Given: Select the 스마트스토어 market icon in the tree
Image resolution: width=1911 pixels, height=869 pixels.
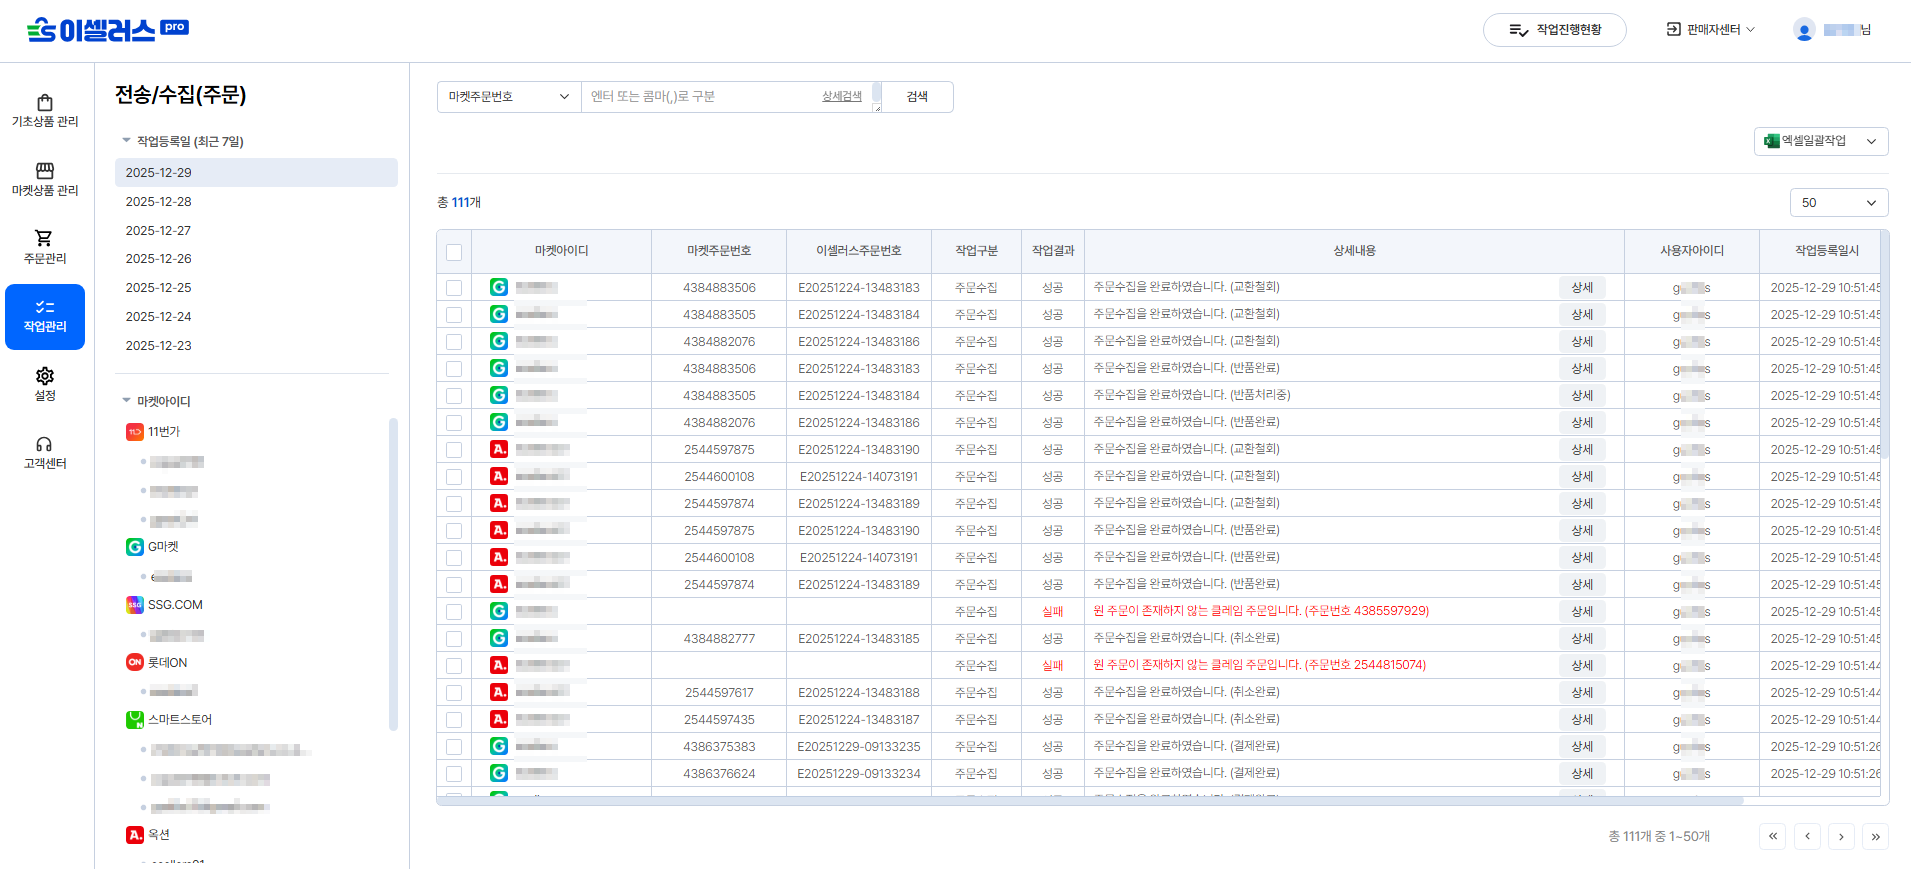Looking at the screenshot, I should (135, 720).
